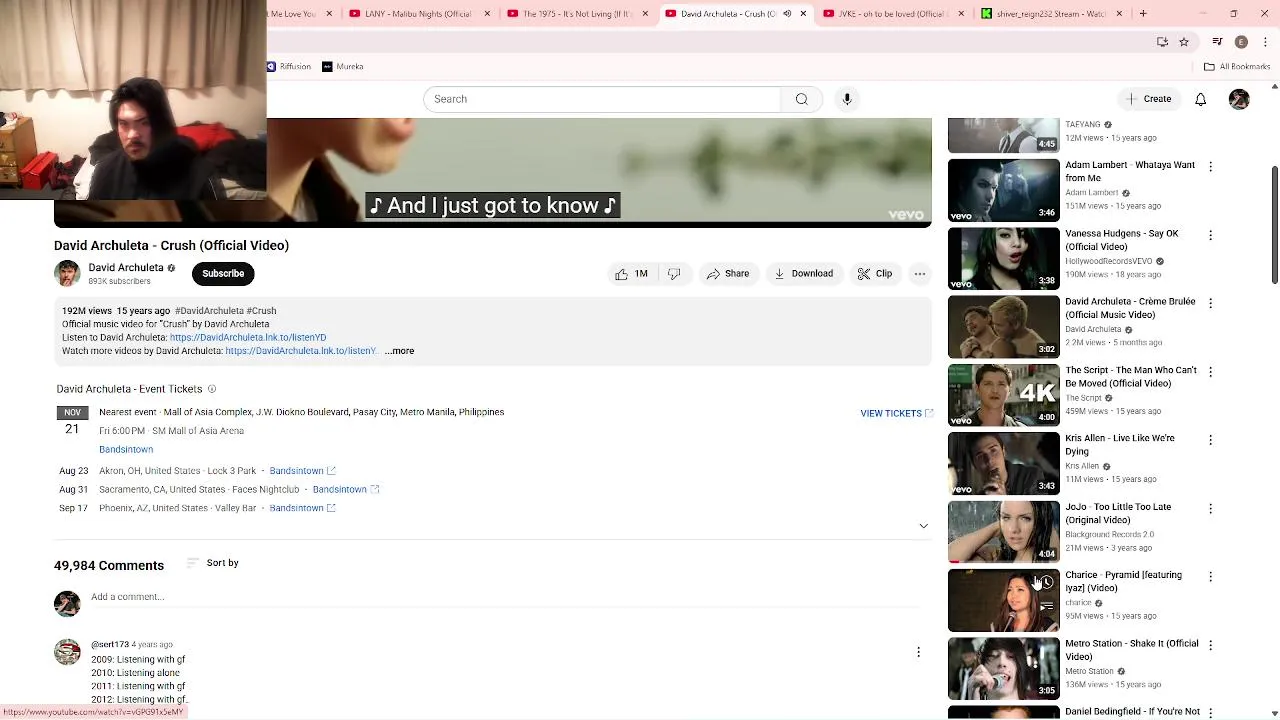Click VIEW TICKETS link
The width and height of the screenshot is (1280, 720).
coord(896,413)
